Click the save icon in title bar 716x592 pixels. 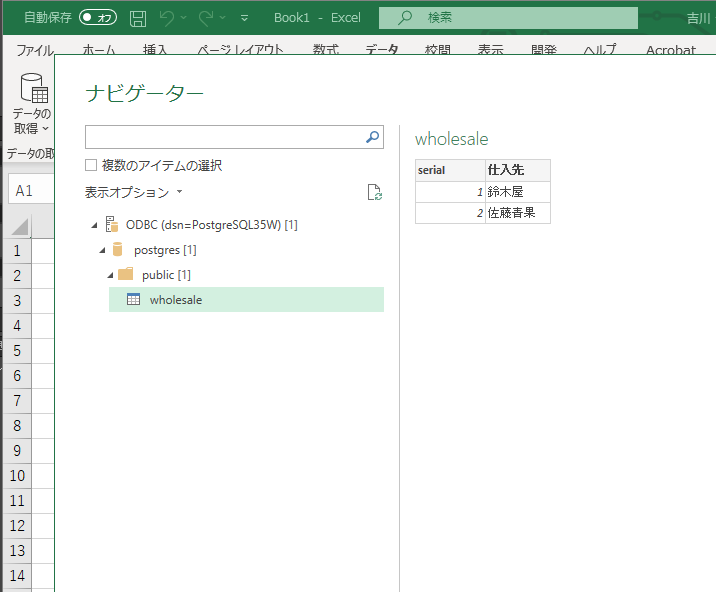coord(138,18)
